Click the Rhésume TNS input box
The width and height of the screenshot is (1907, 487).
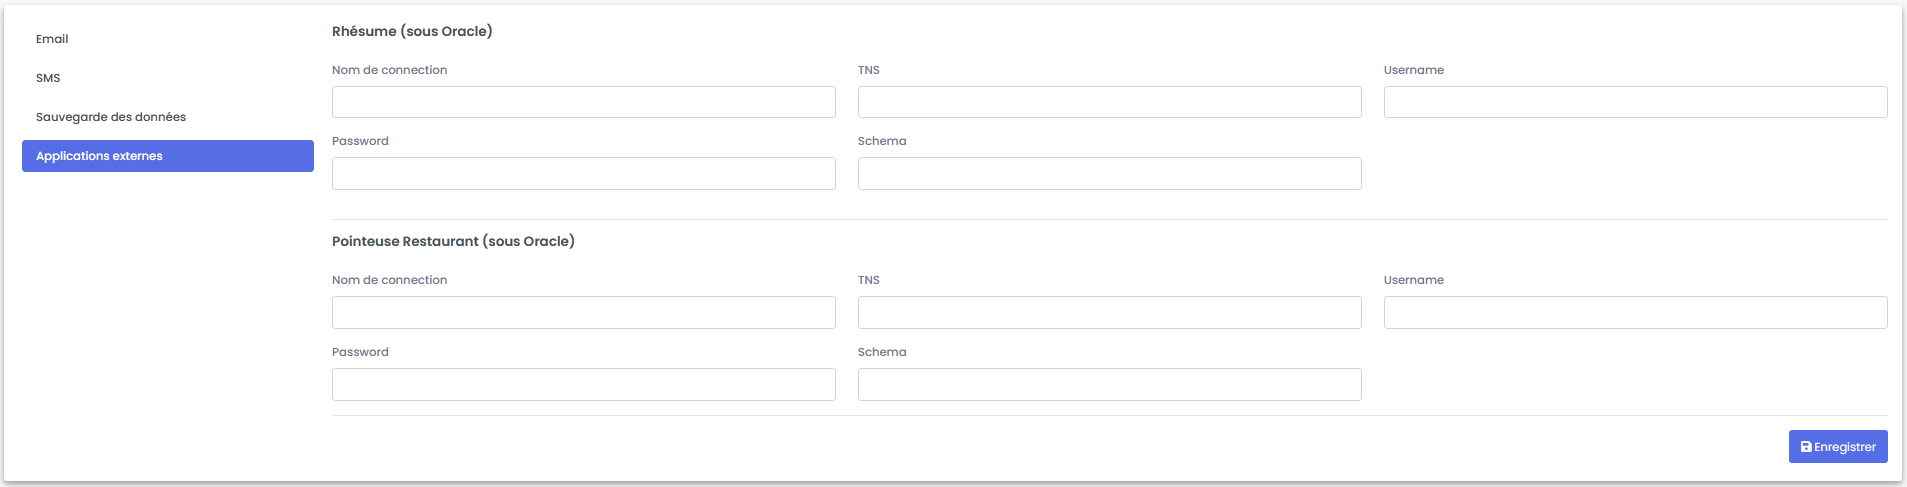point(1109,102)
